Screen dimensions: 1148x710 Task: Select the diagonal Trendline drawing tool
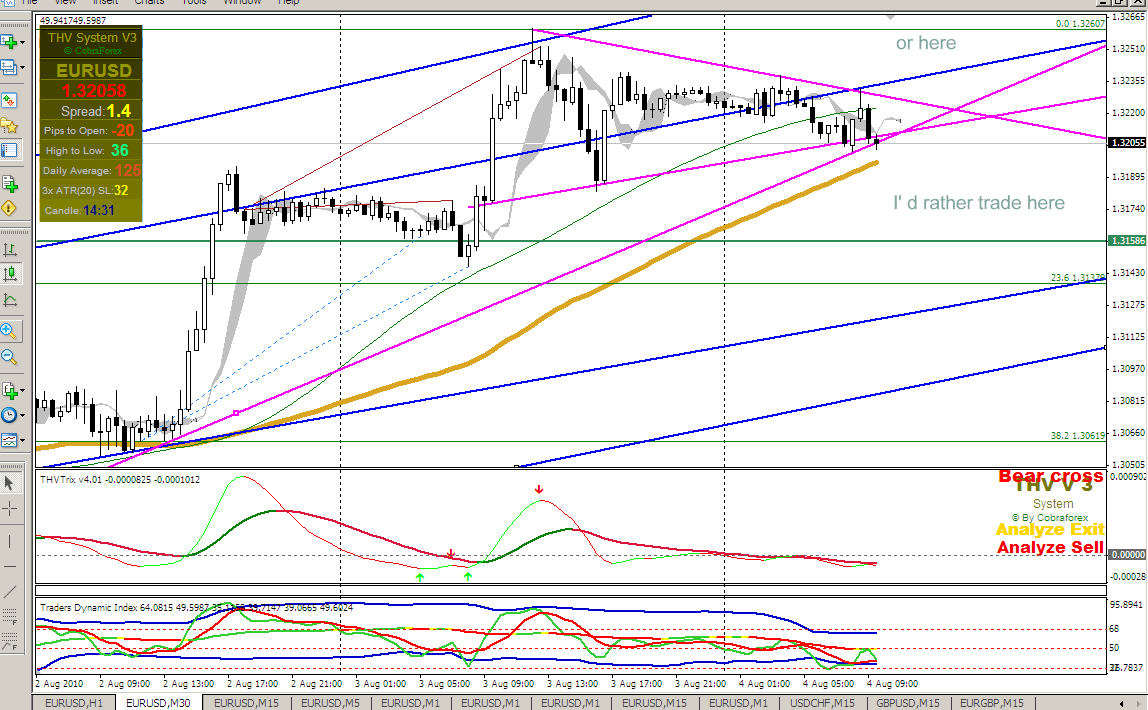pyautogui.click(x=9, y=591)
